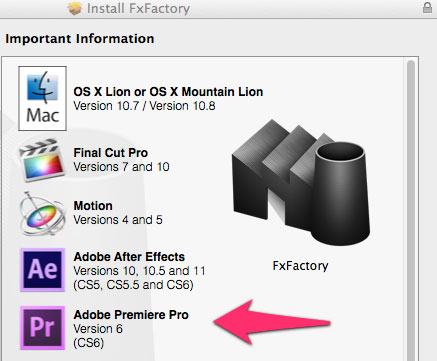Click the vertical scrollbar of information pane
Viewport: 437px width, 361px height.
click(411, 208)
